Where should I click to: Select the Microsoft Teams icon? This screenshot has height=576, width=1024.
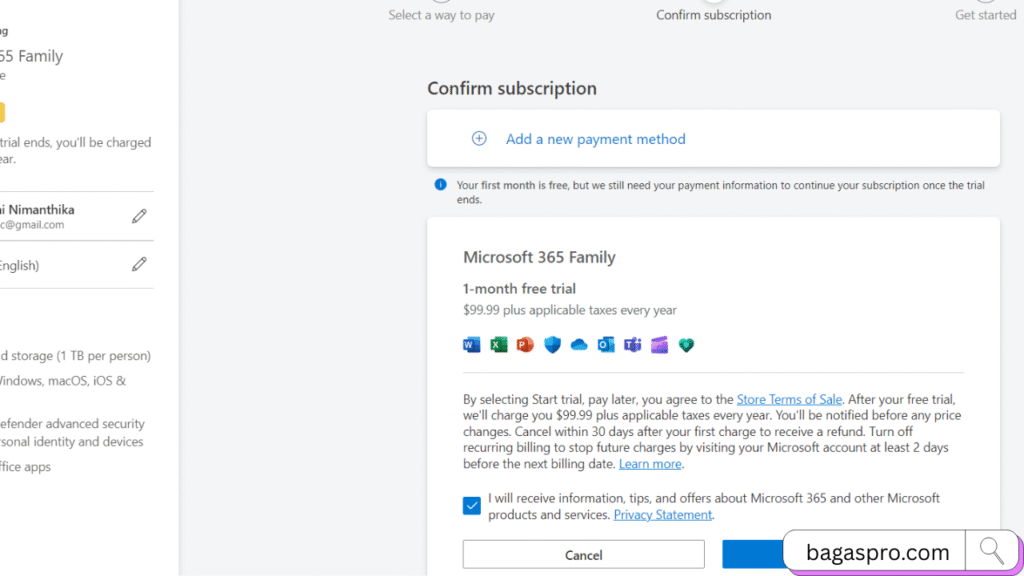[633, 344]
